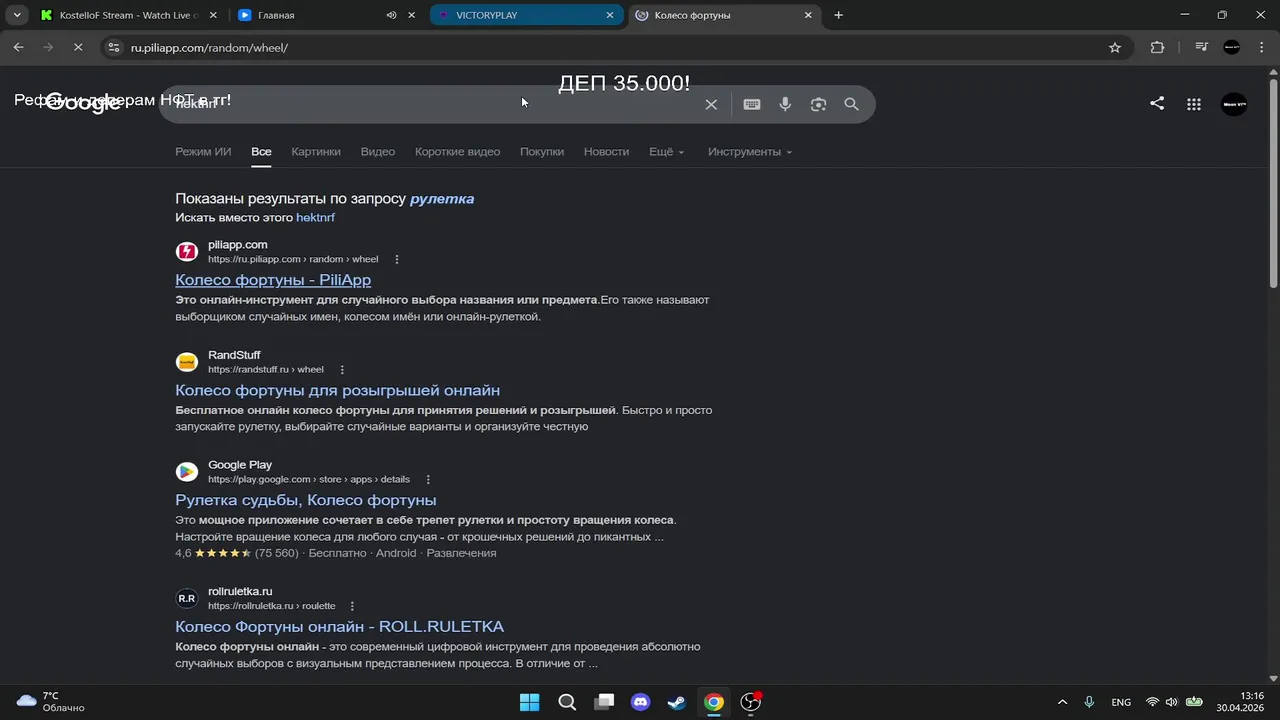Open more options for rollruletka.ru result

coord(352,606)
